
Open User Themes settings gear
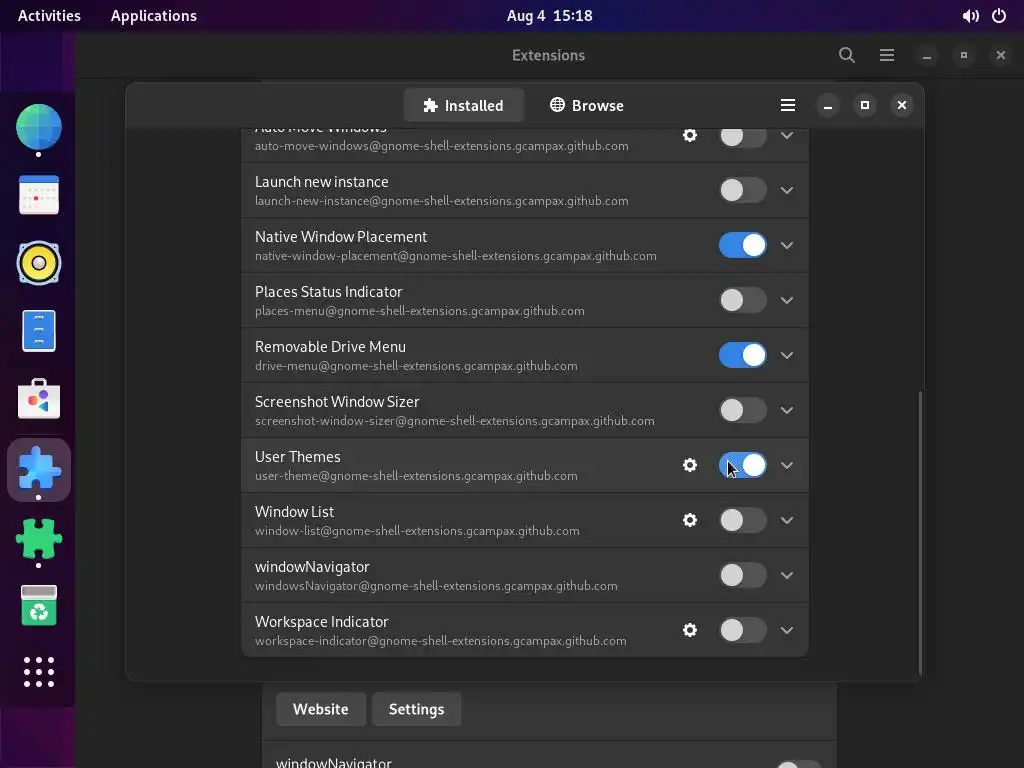[x=690, y=465]
